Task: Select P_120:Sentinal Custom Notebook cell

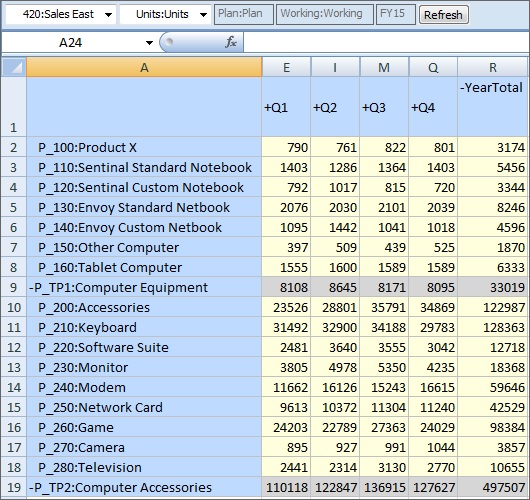Action: (144, 187)
